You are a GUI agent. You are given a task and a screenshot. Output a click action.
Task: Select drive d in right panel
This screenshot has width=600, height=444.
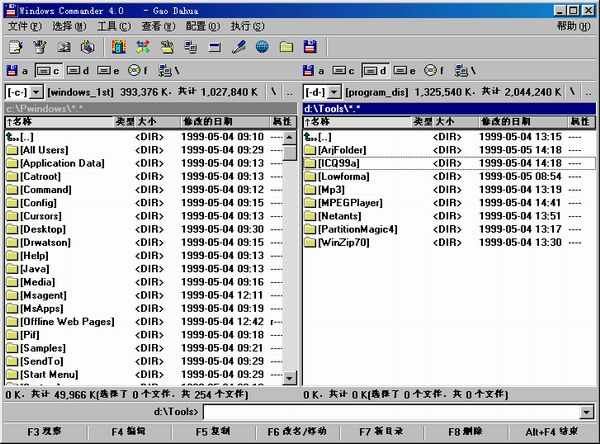coord(375,71)
